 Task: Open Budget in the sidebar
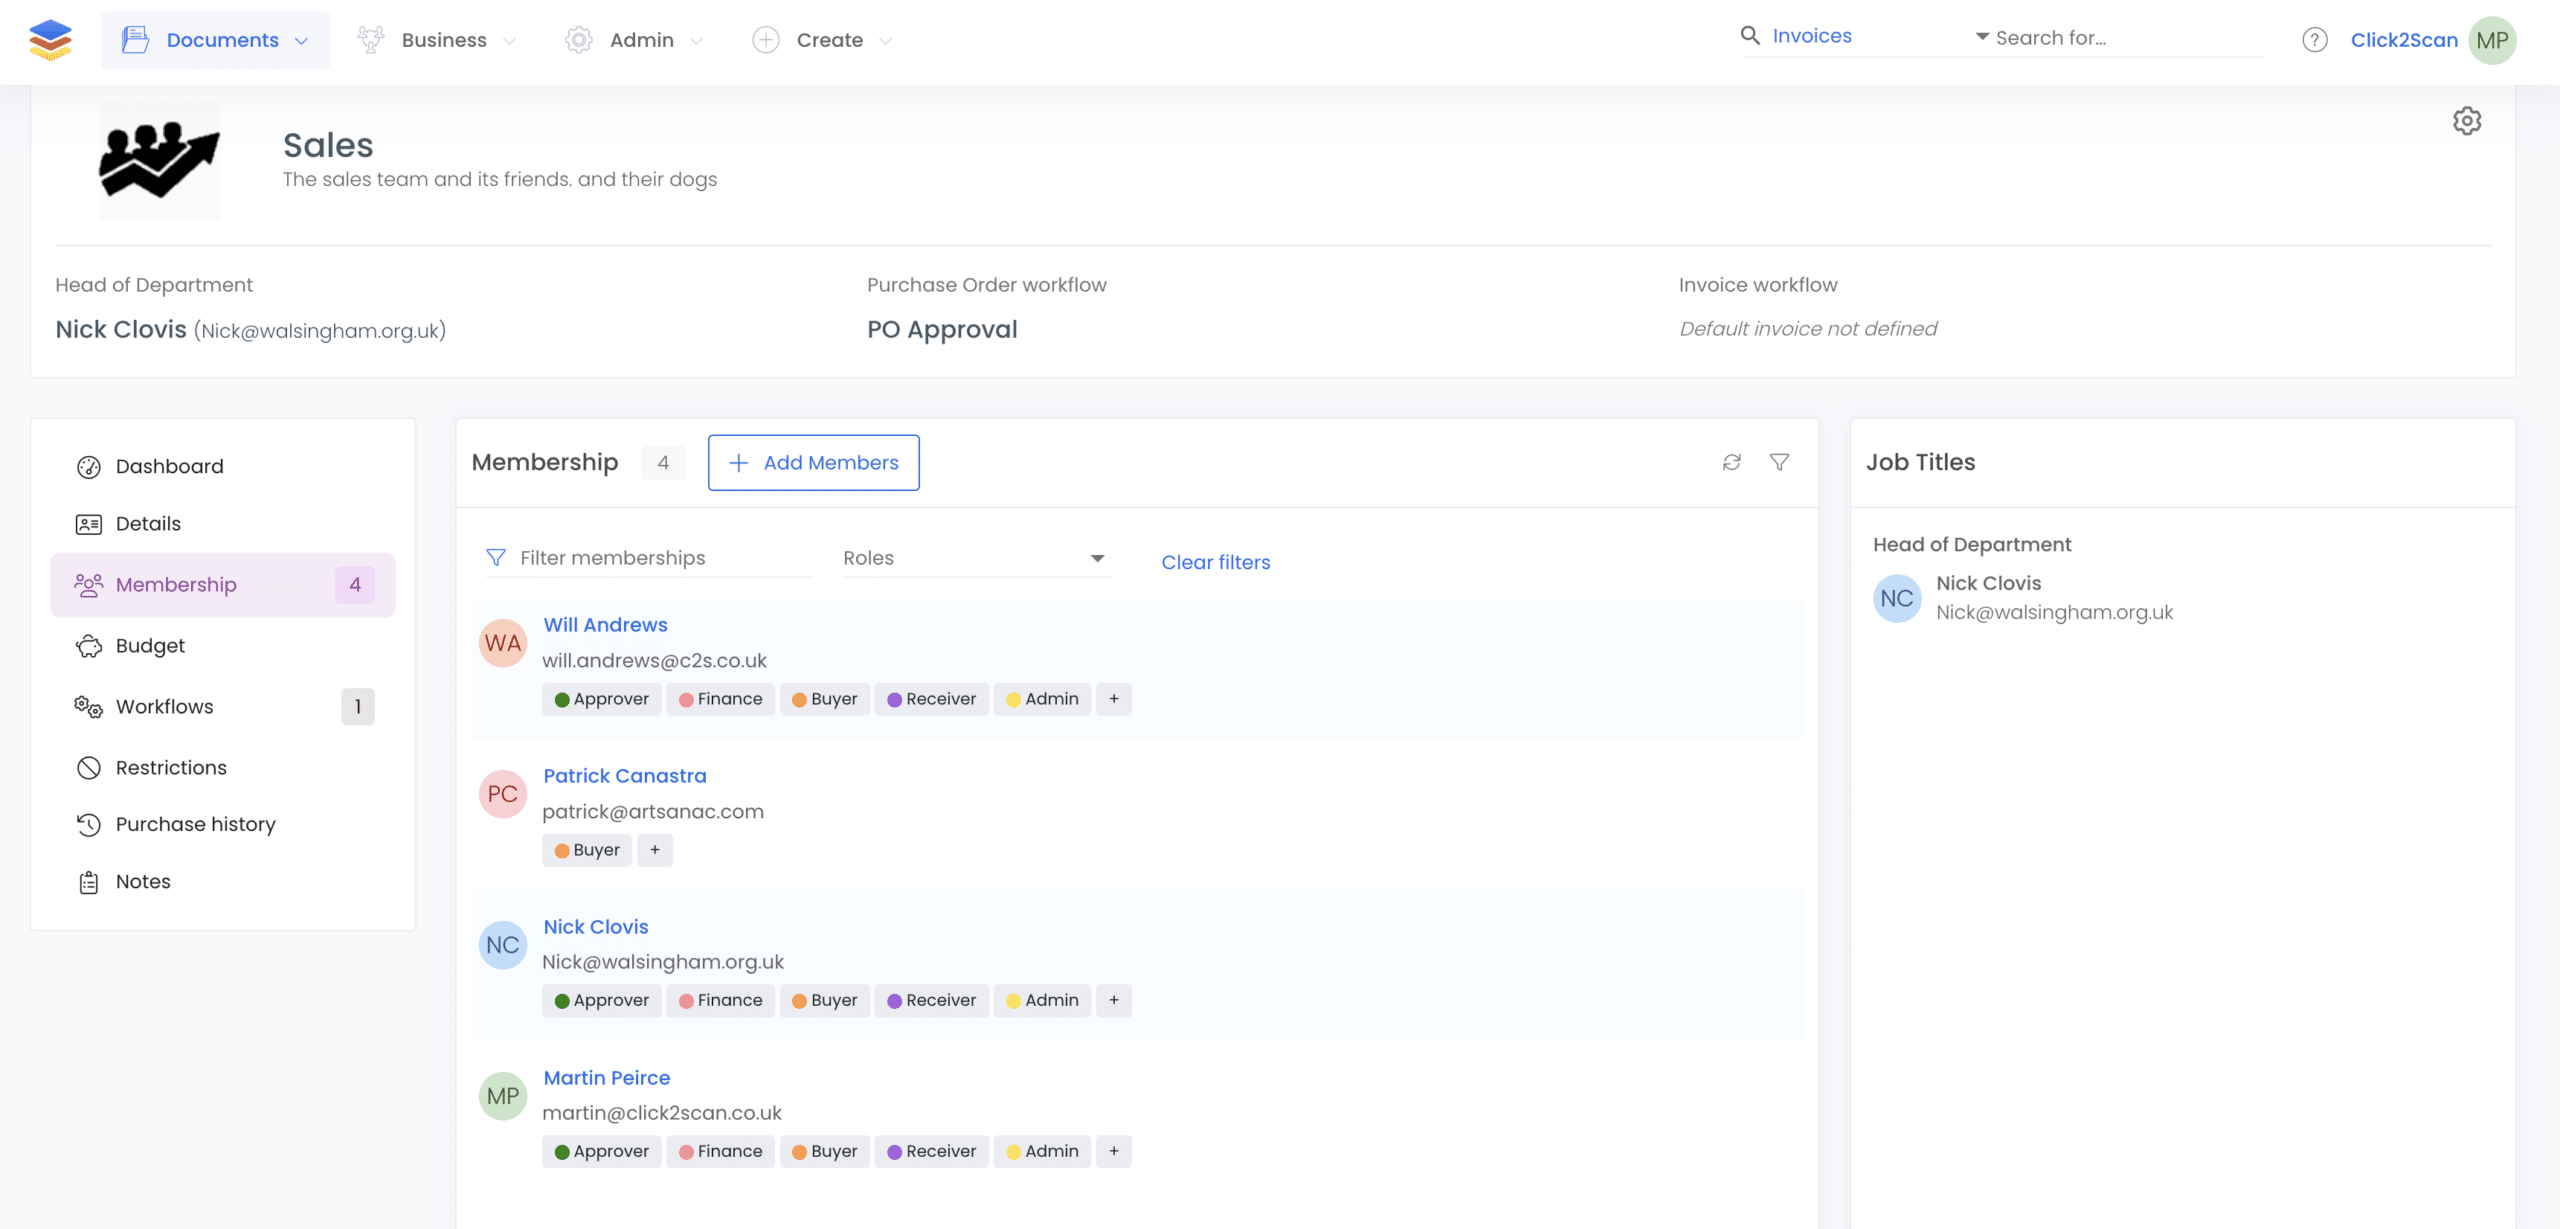pos(223,646)
